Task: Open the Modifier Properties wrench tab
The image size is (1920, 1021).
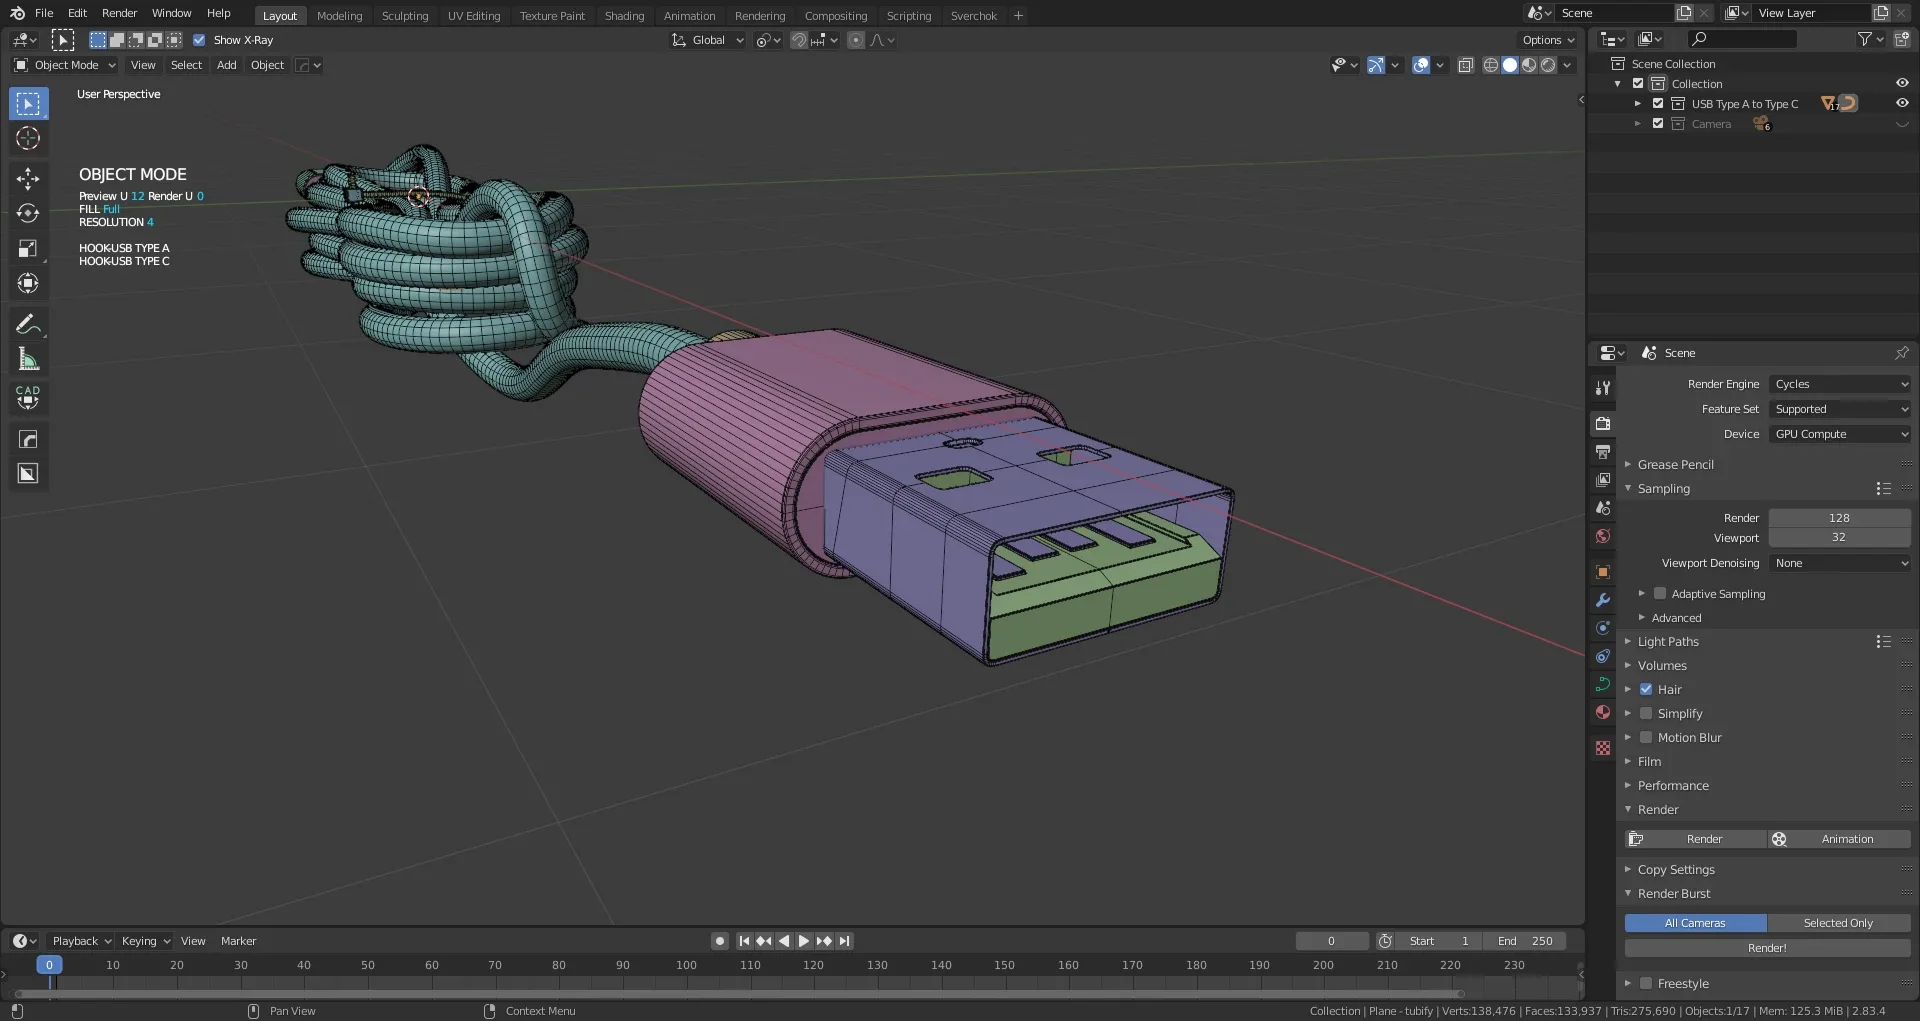Action: pyautogui.click(x=1603, y=600)
